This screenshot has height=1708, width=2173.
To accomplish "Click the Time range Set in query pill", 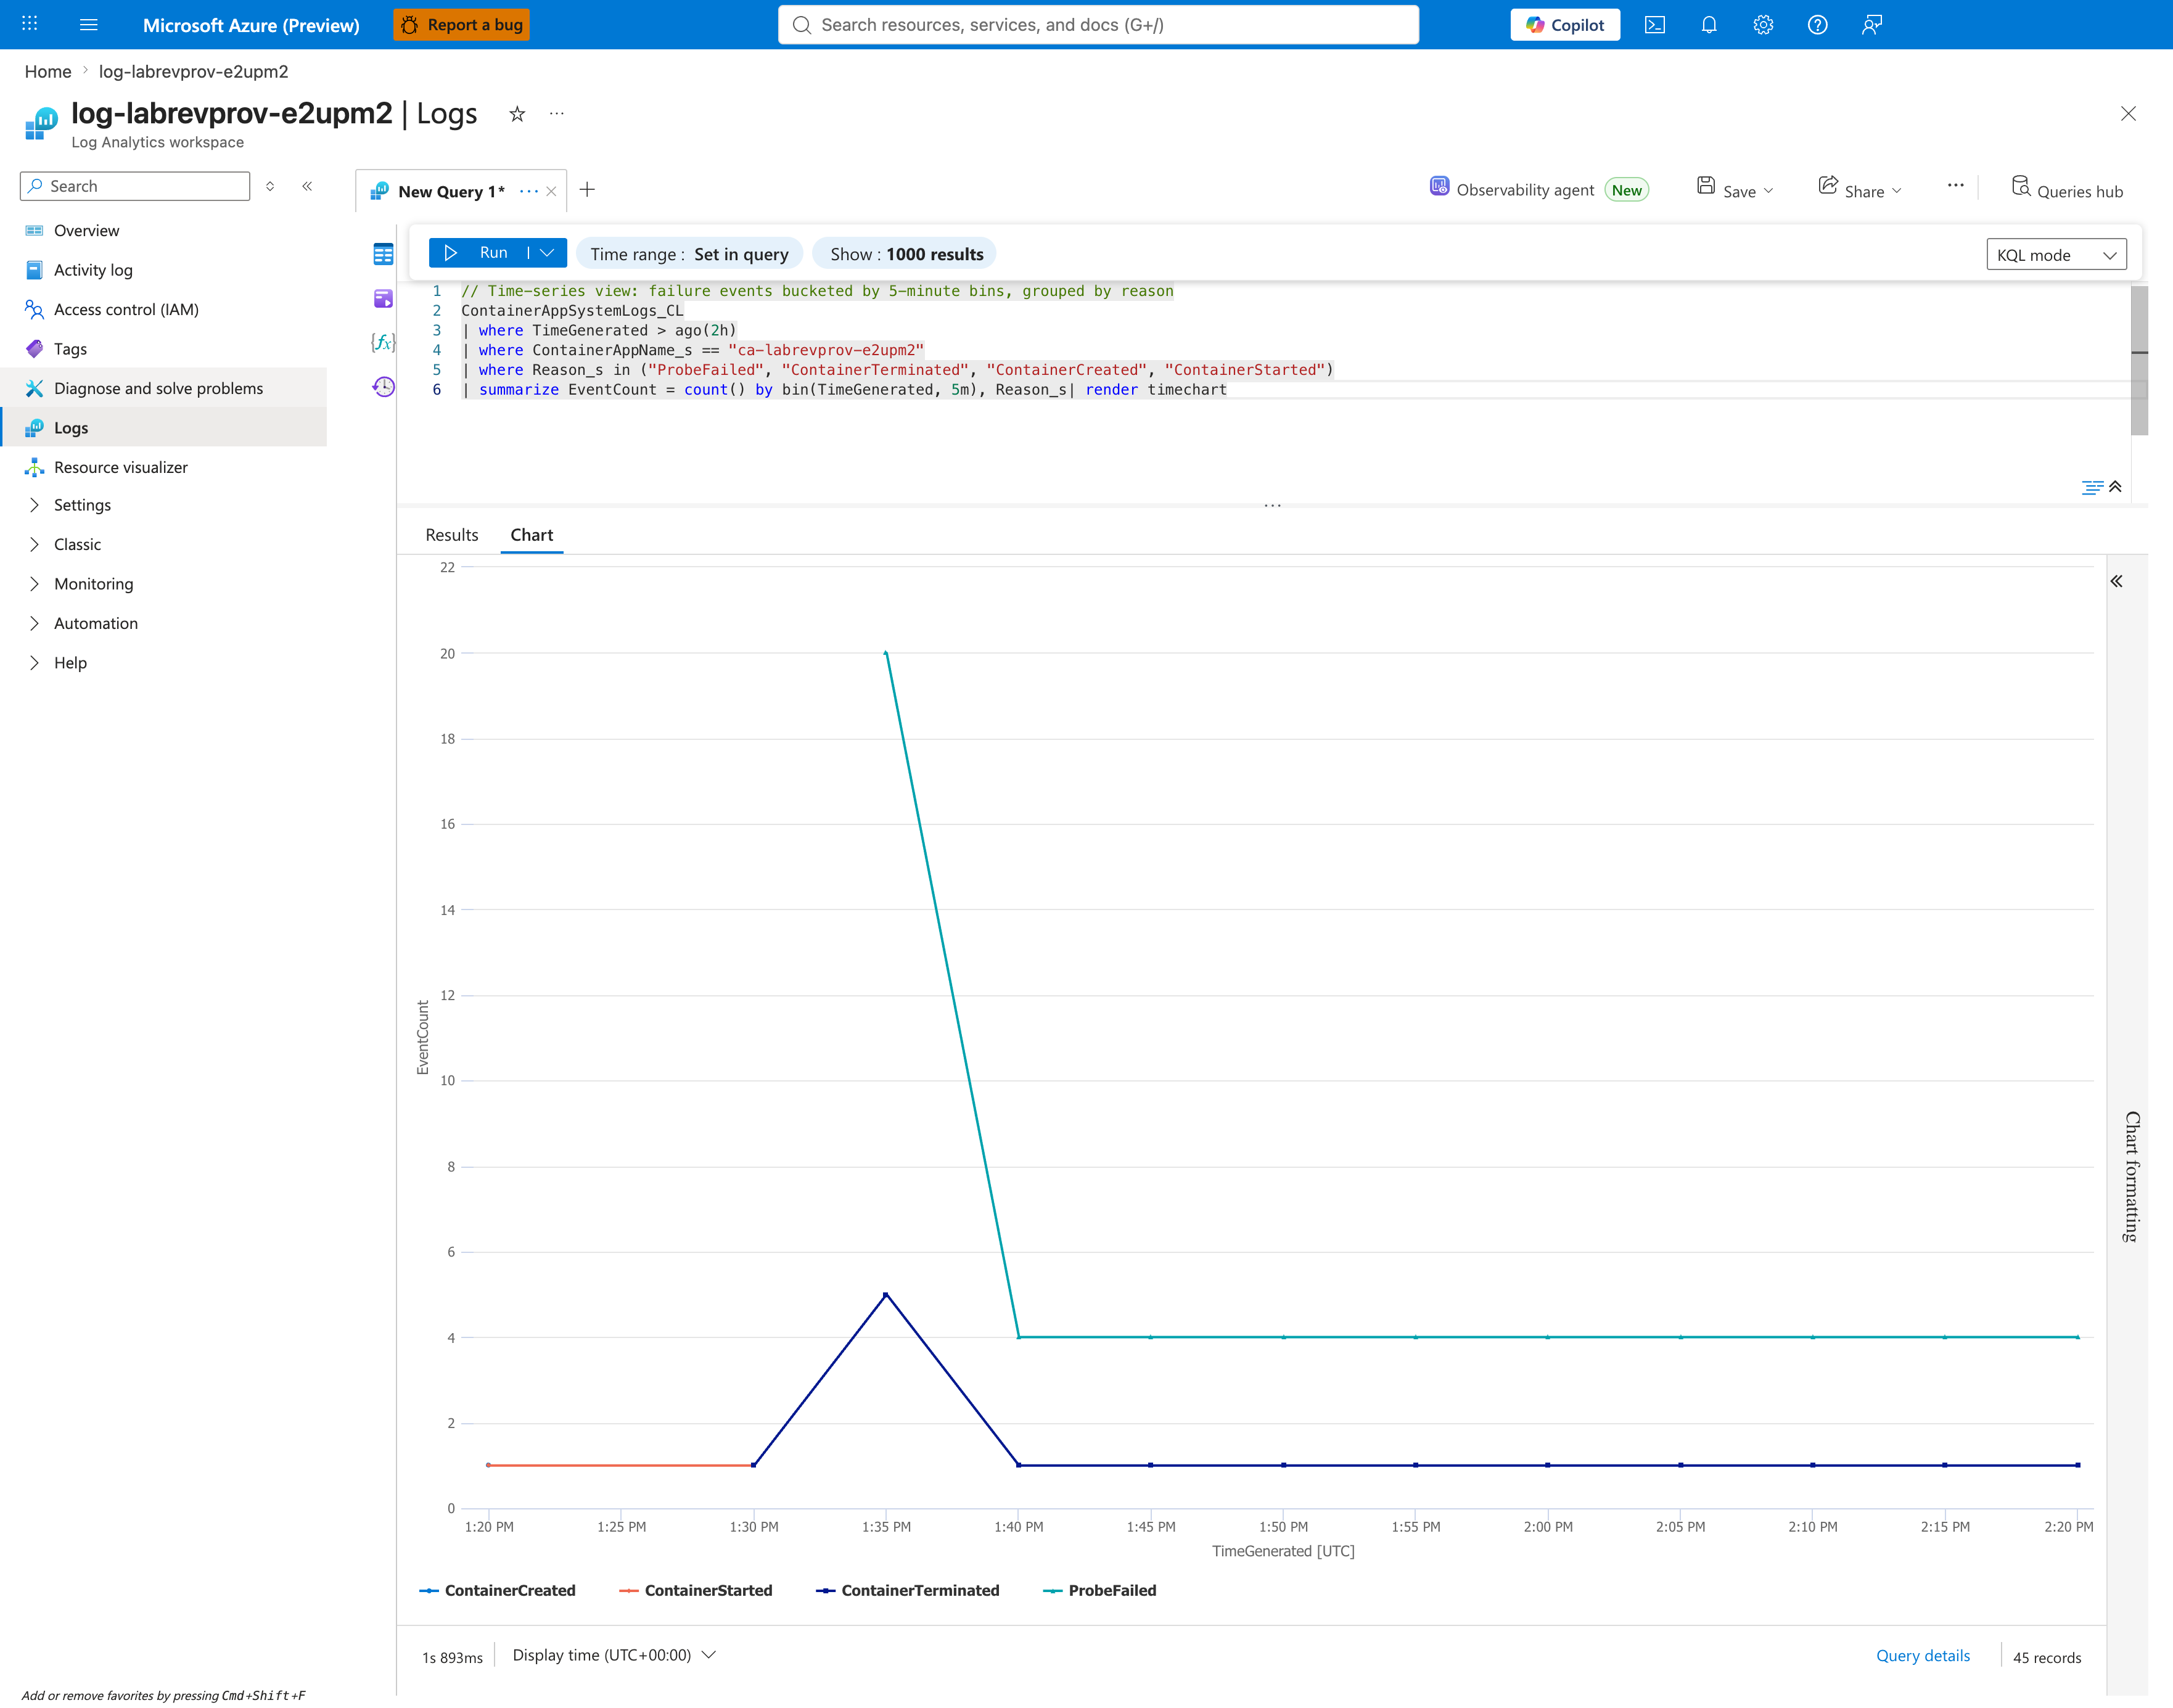I will [689, 254].
